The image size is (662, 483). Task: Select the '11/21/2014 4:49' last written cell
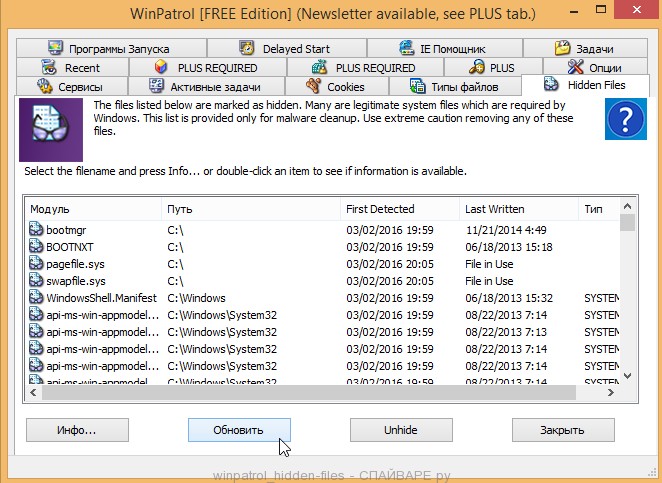pos(506,230)
